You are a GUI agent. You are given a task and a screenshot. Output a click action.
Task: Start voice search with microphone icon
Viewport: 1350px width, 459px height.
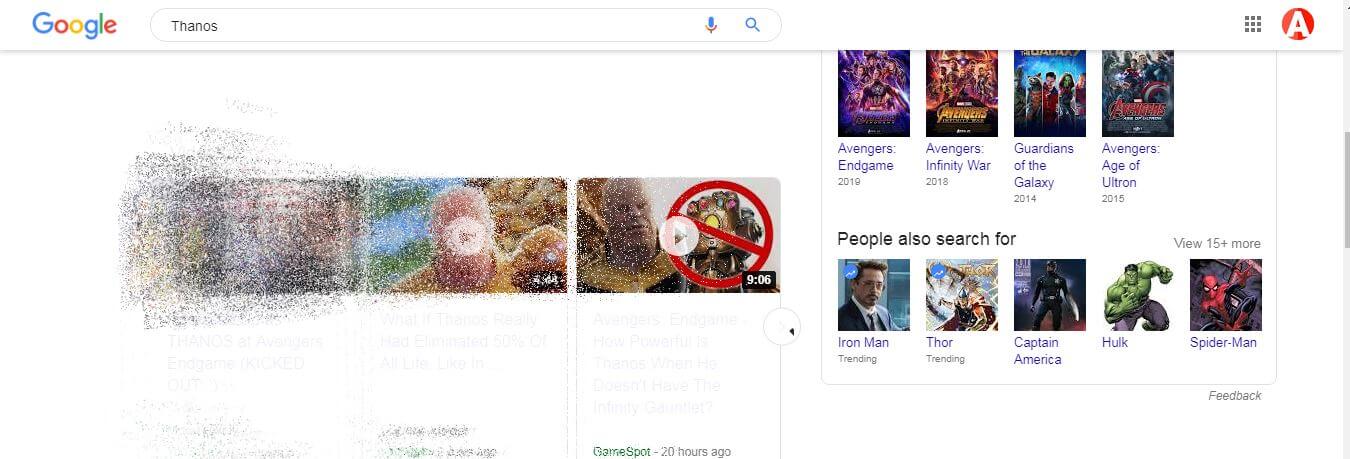coord(711,25)
